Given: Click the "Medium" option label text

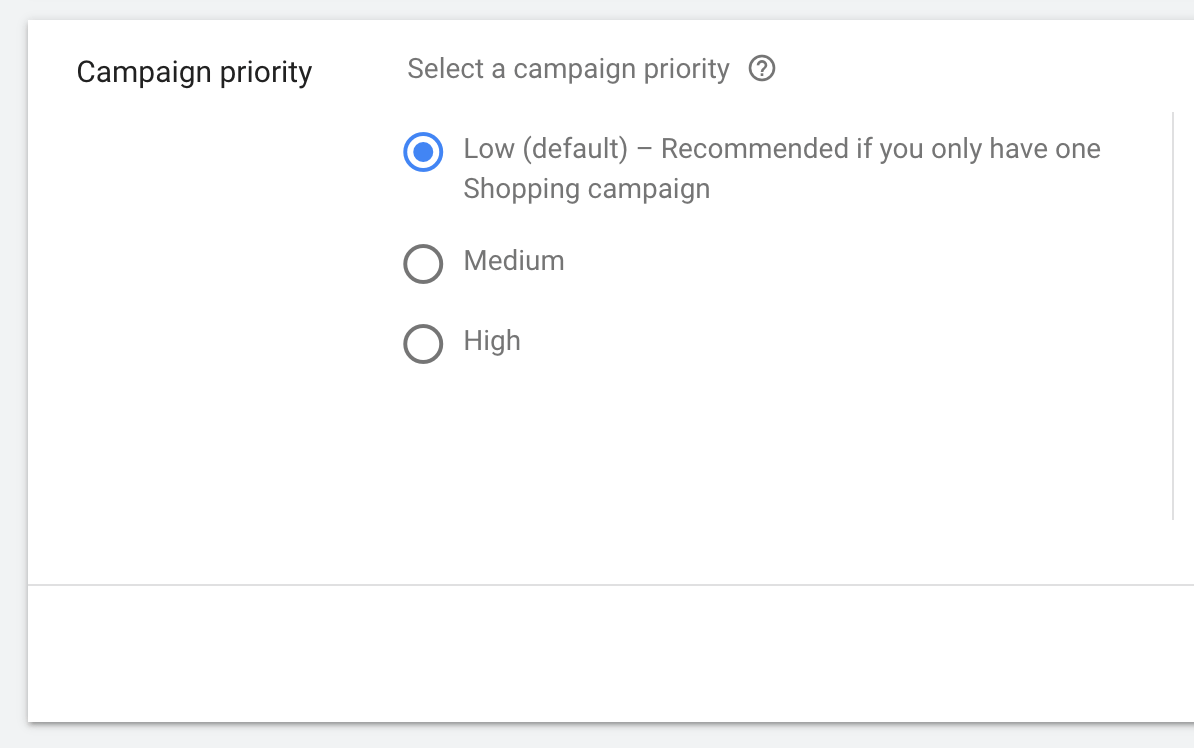Looking at the screenshot, I should (x=514, y=261).
